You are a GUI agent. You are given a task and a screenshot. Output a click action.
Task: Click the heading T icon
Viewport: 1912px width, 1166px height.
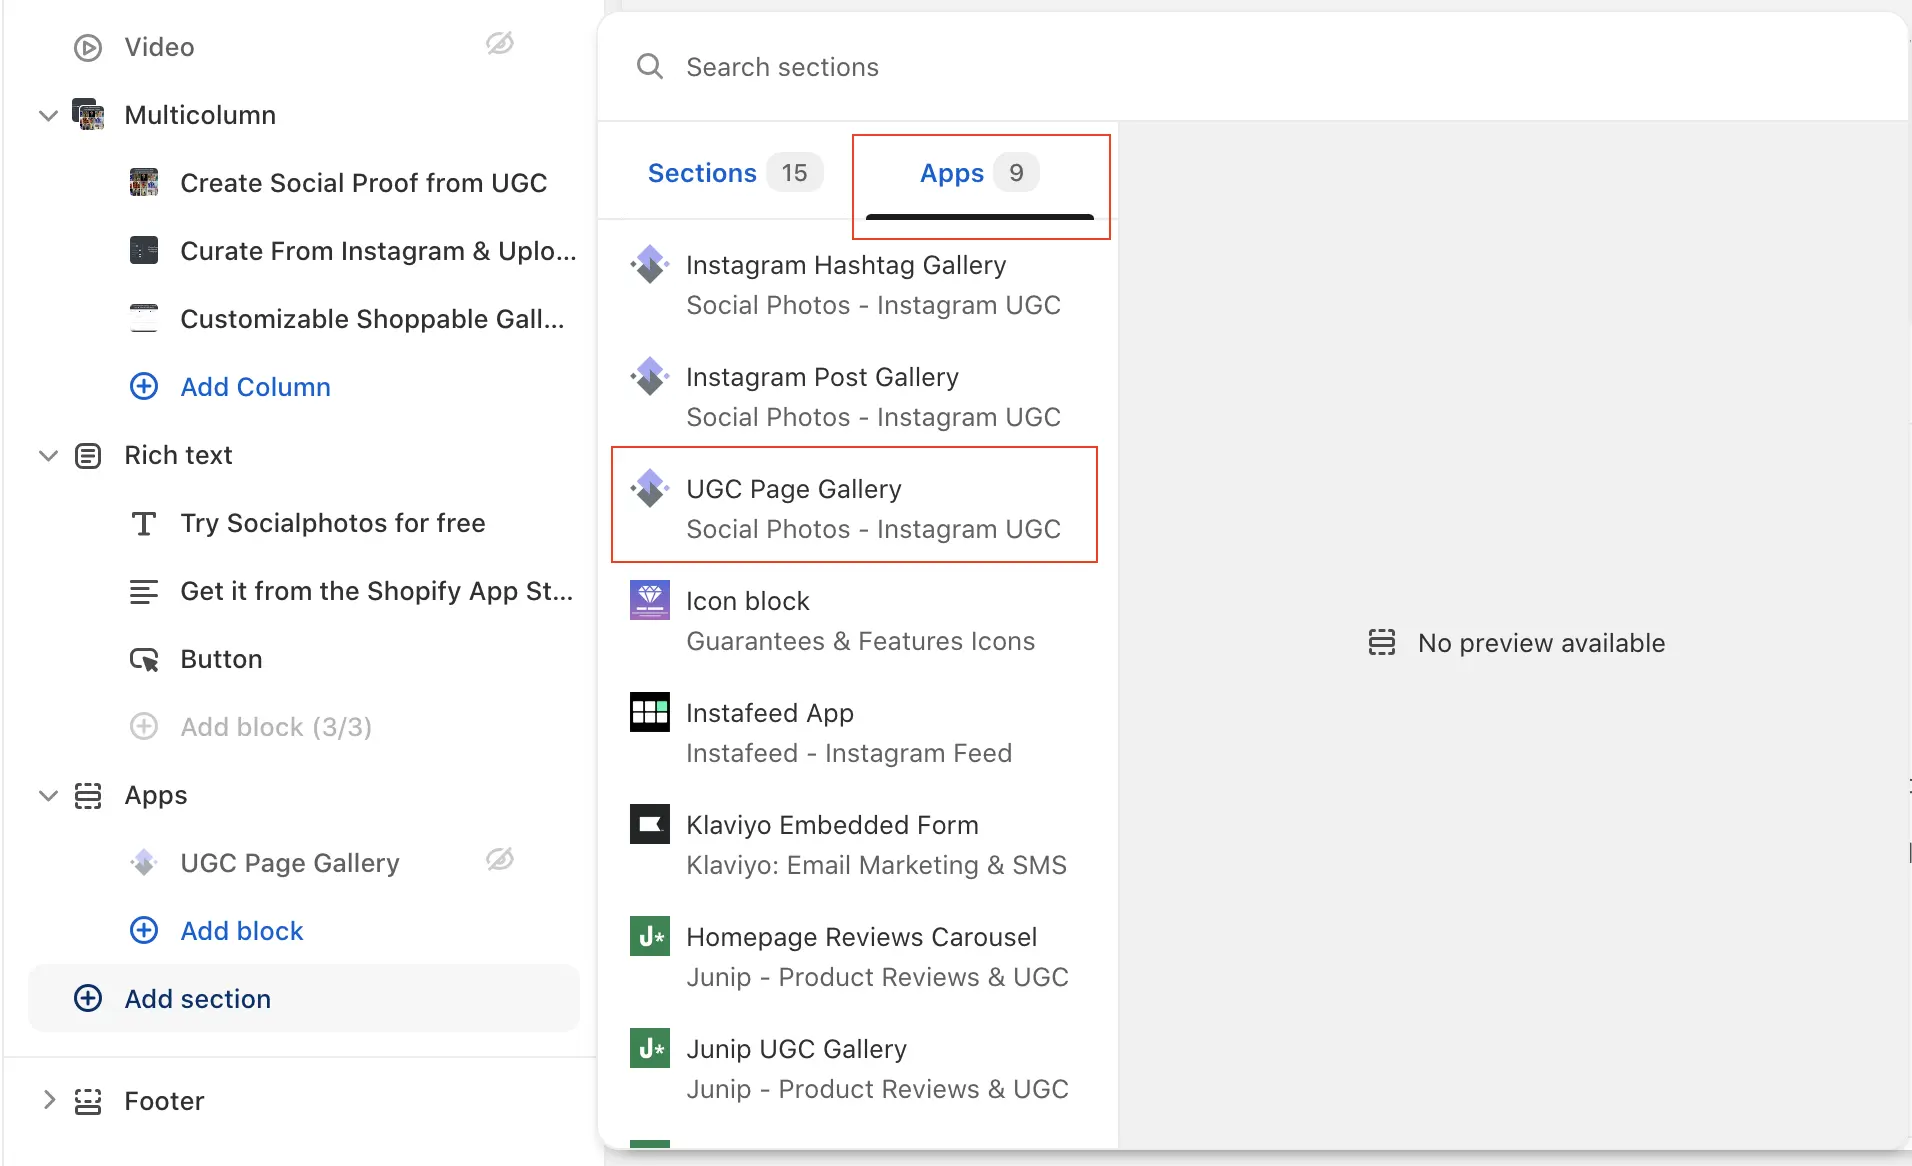(144, 523)
